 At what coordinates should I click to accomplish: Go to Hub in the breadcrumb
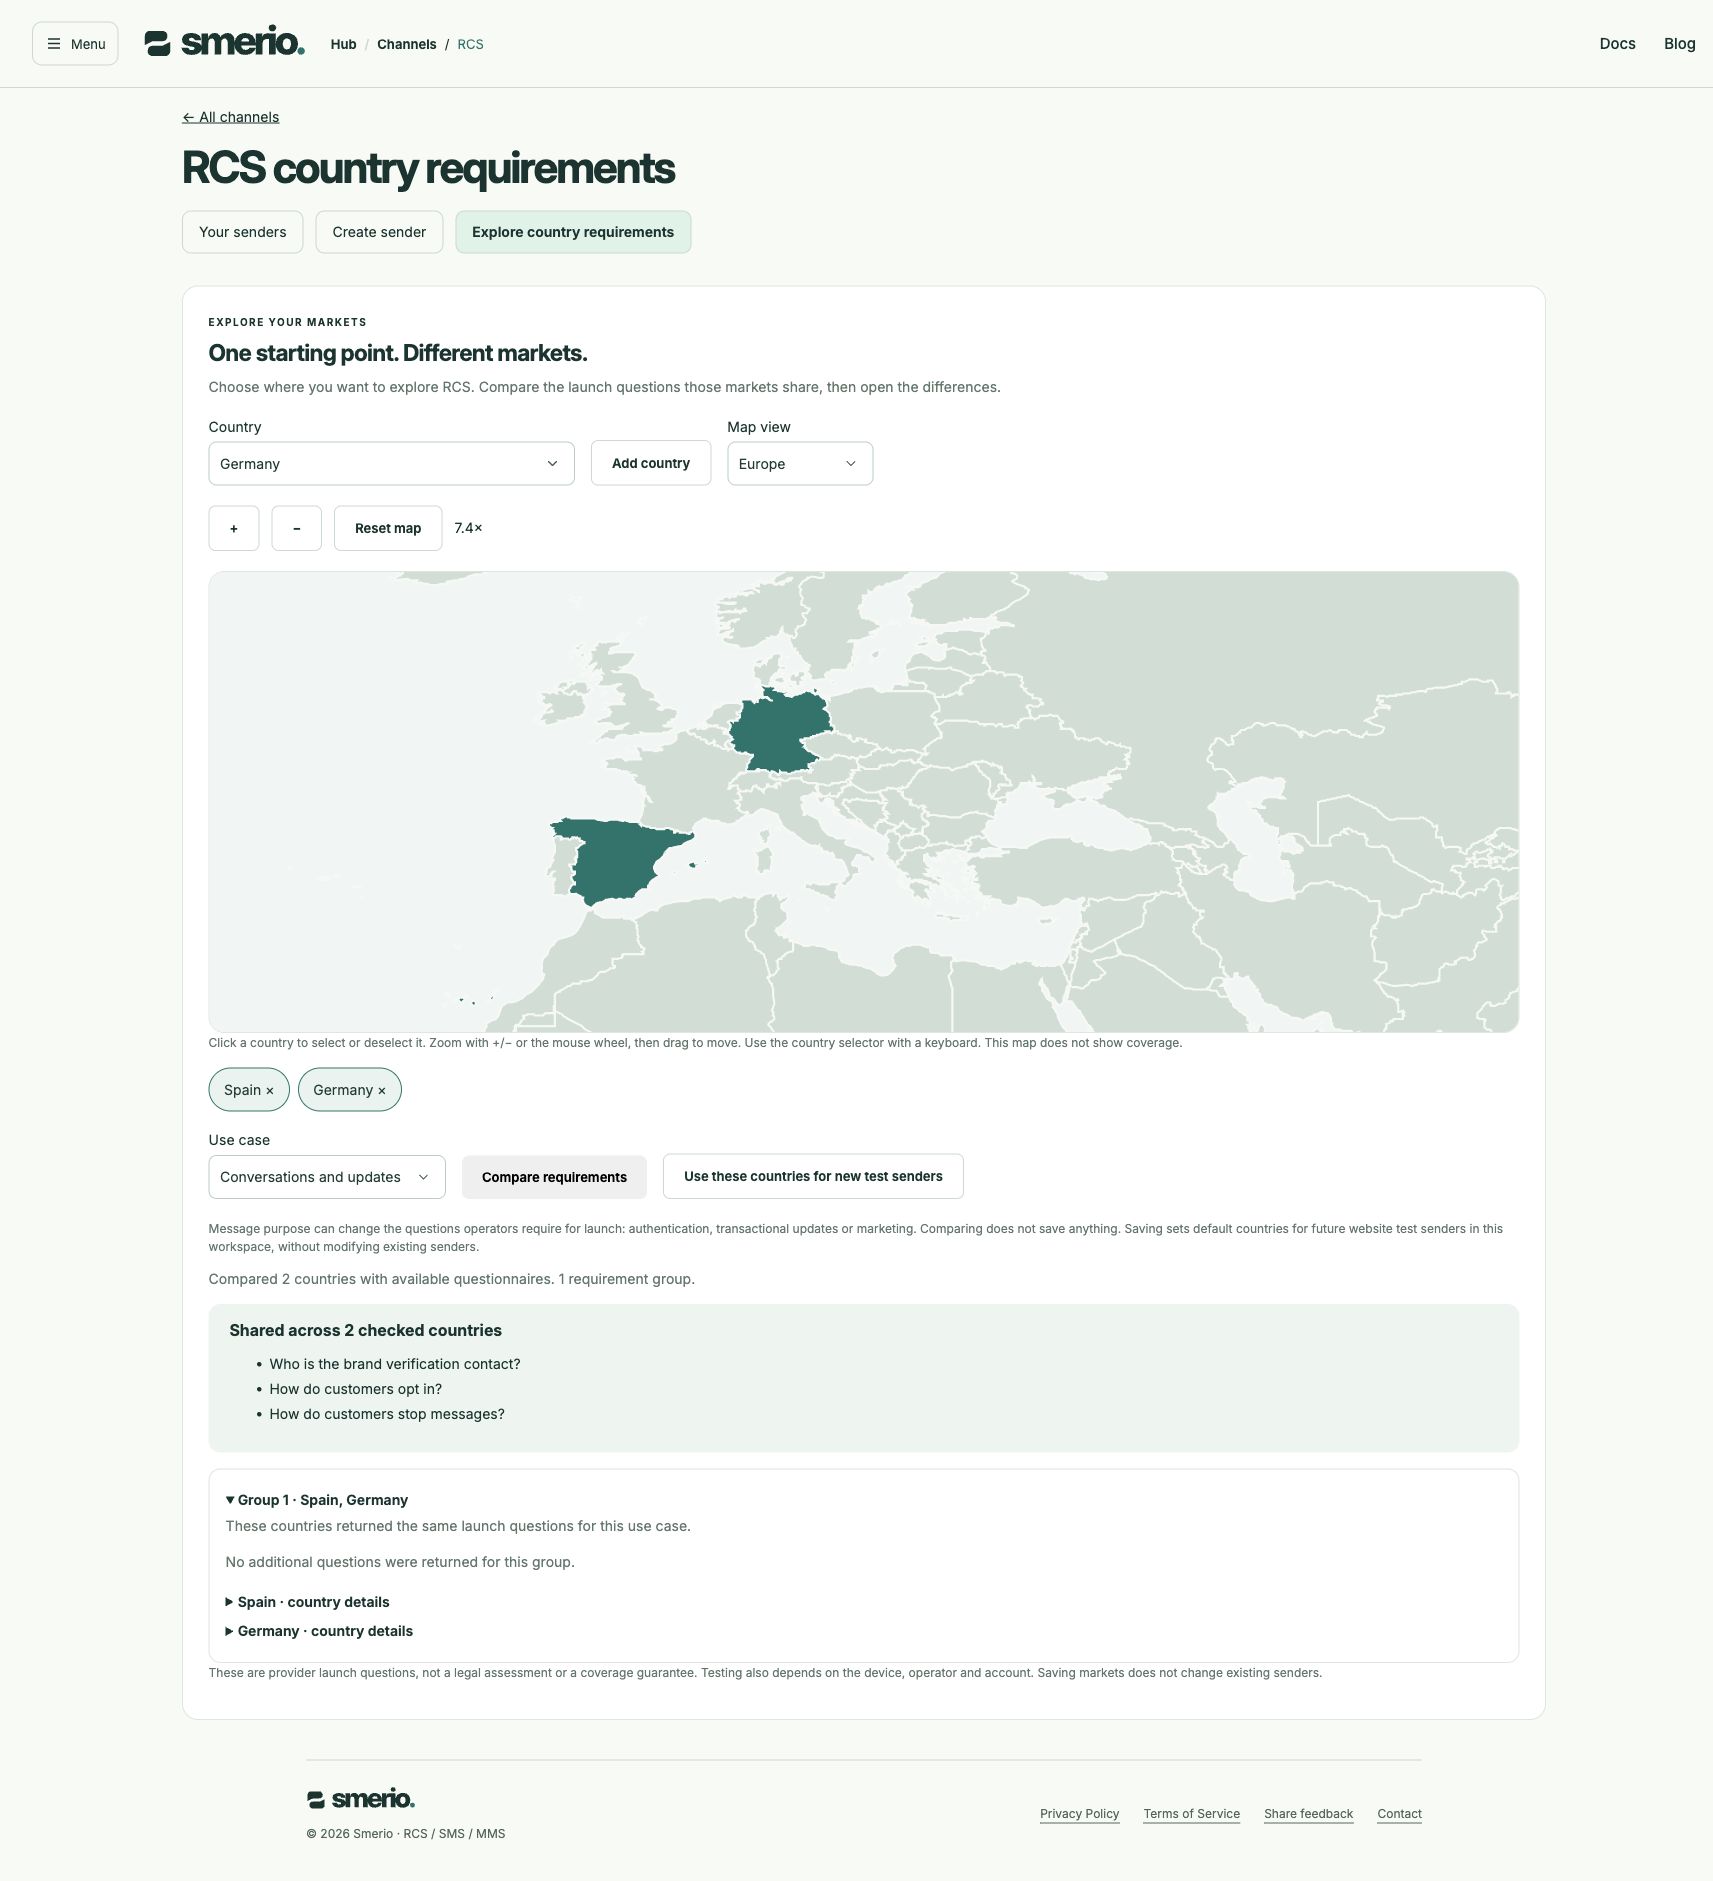pos(343,44)
